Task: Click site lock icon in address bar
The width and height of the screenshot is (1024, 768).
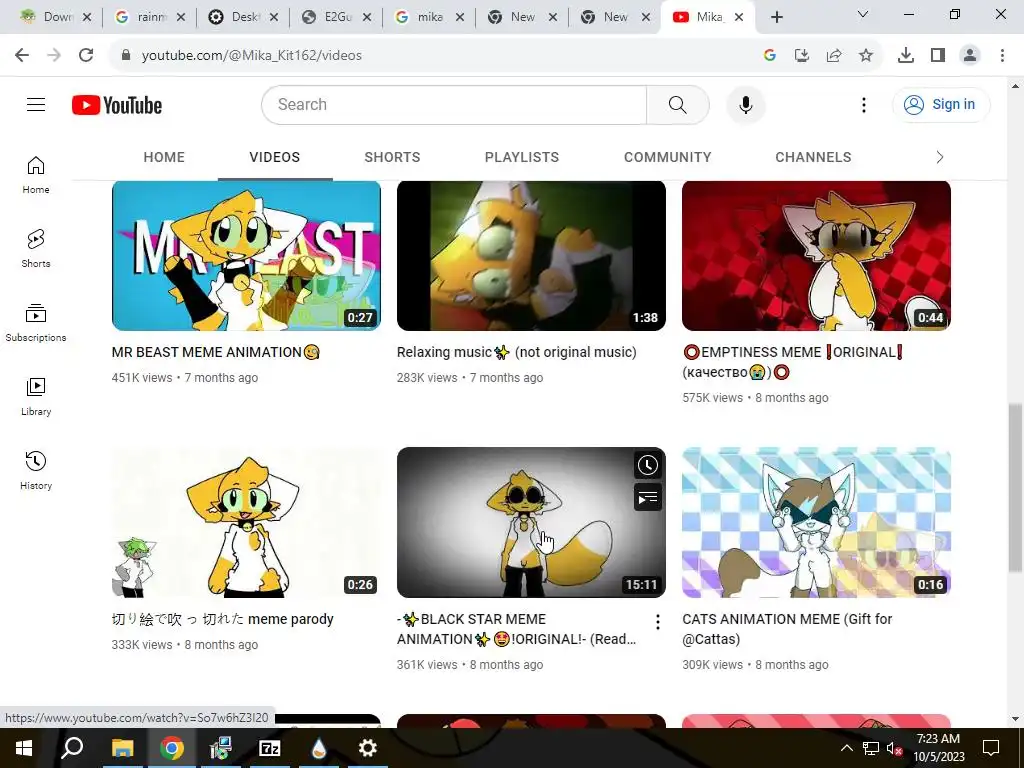Action: (x=126, y=56)
